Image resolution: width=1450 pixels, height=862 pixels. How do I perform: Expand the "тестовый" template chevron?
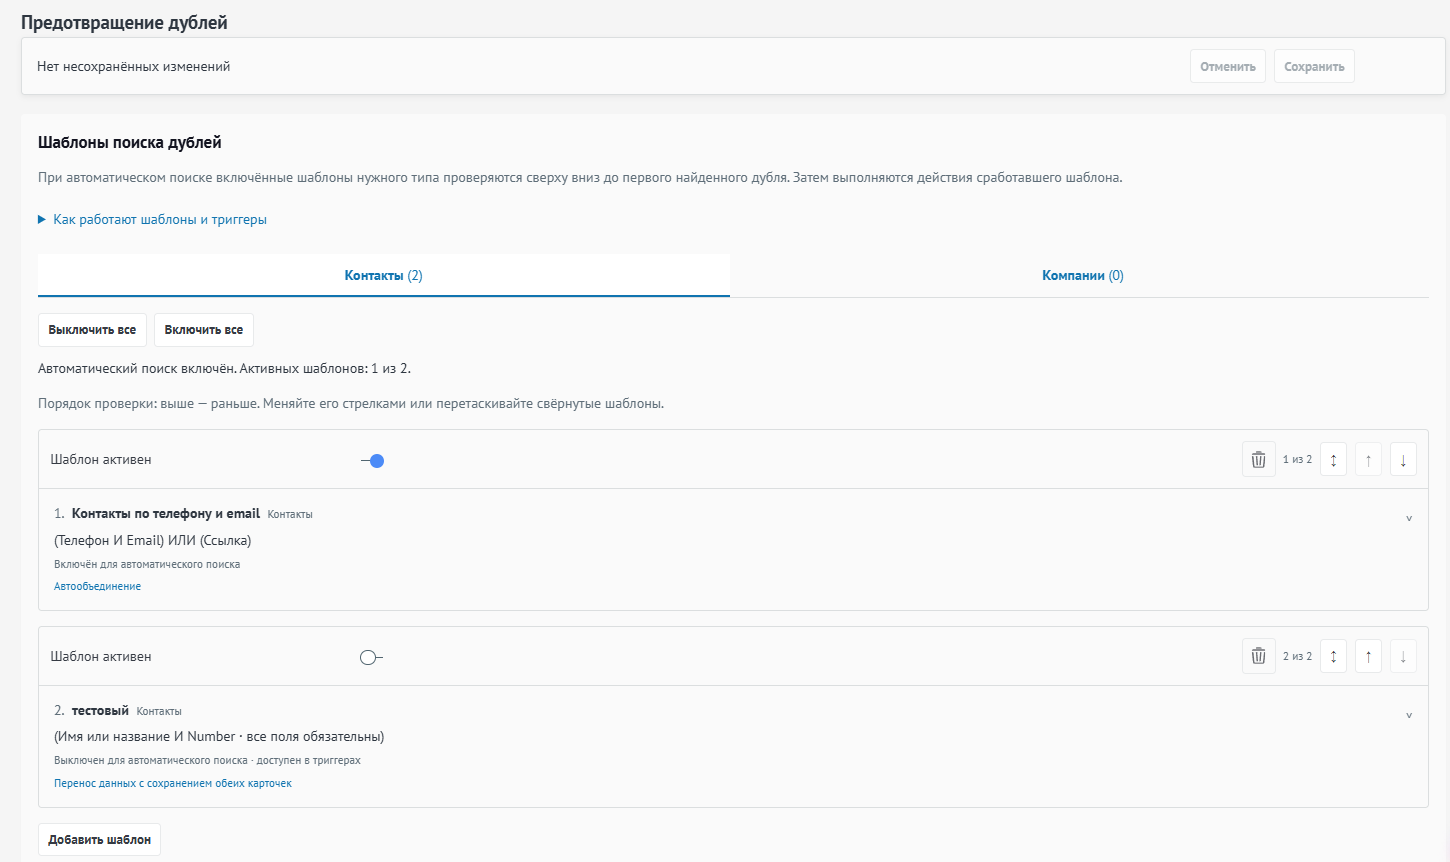(1409, 715)
